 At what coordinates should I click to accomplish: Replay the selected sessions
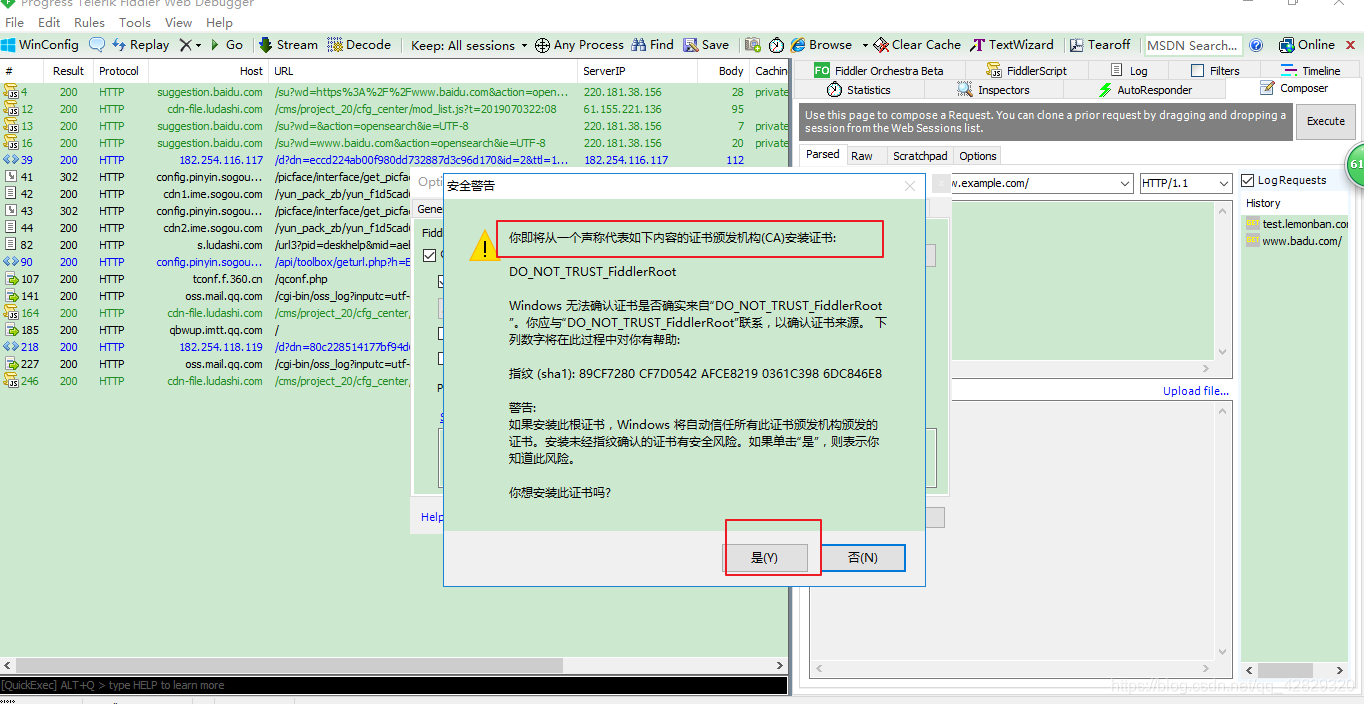(141, 45)
